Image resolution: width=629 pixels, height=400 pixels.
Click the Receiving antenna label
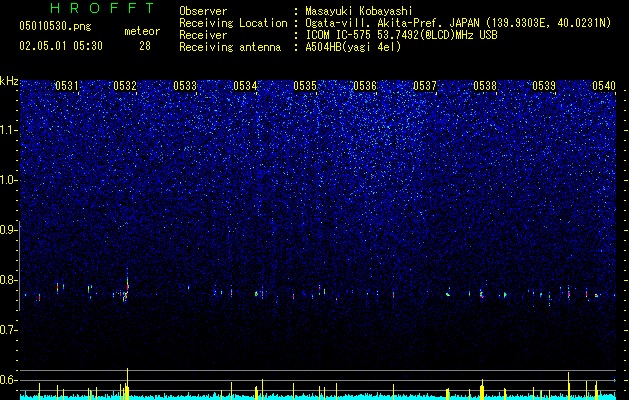click(x=230, y=47)
